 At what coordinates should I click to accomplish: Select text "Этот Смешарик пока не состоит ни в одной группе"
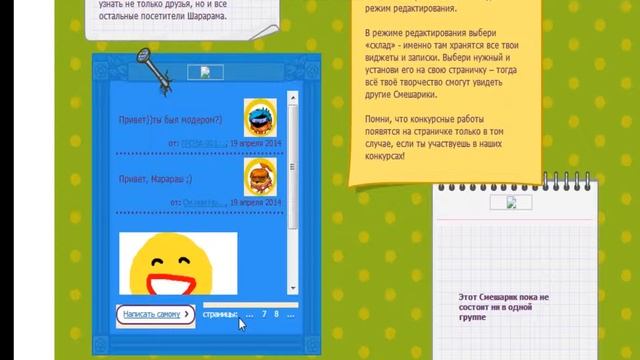(x=503, y=307)
